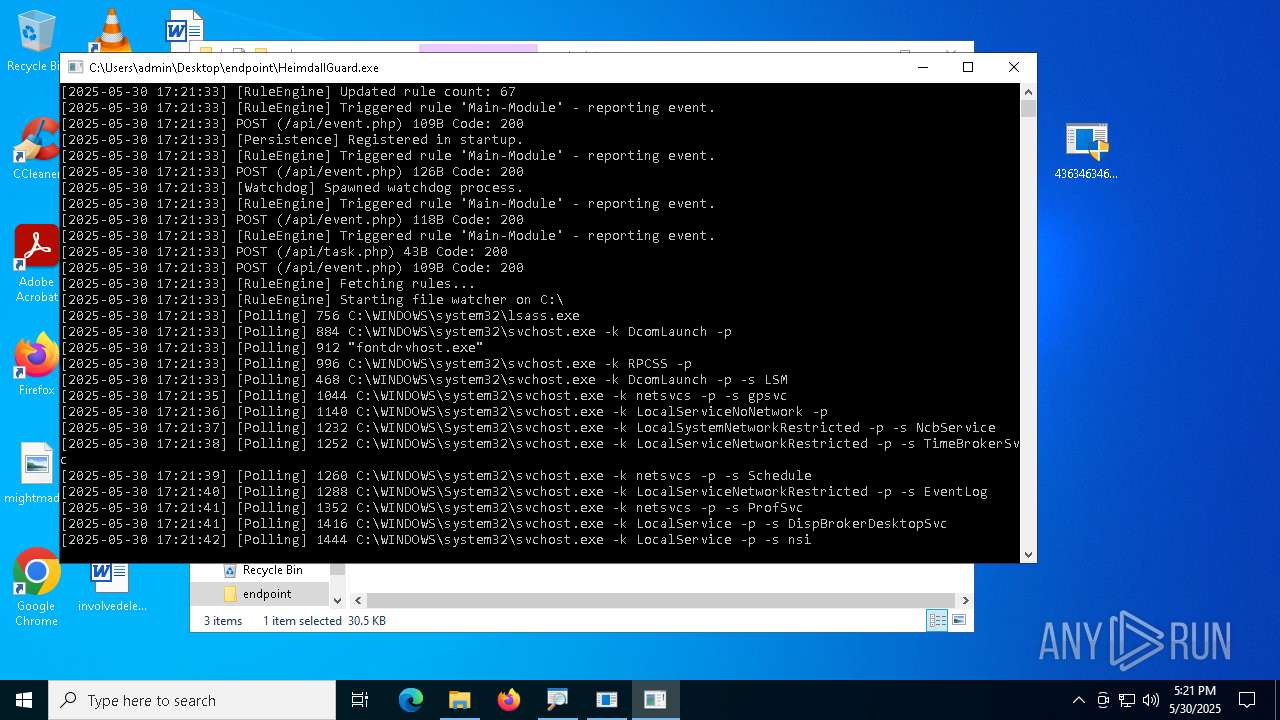Image resolution: width=1280 pixels, height=720 pixels.
Task: Click the polling line for fontdrvhost.exe
Action: pyautogui.click(x=272, y=348)
